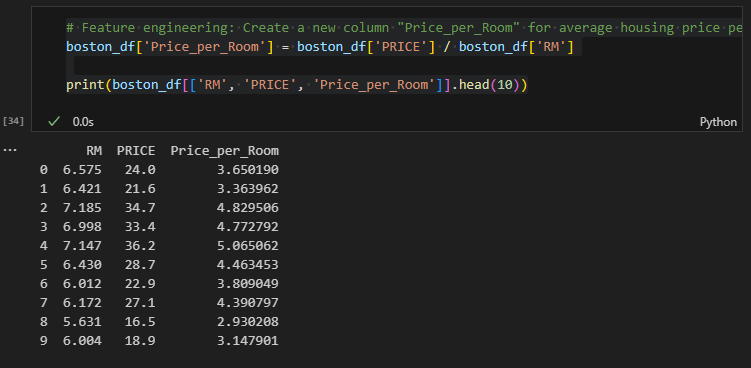The height and width of the screenshot is (368, 751).
Task: Select PRICE value 36.2
Action: 140,246
